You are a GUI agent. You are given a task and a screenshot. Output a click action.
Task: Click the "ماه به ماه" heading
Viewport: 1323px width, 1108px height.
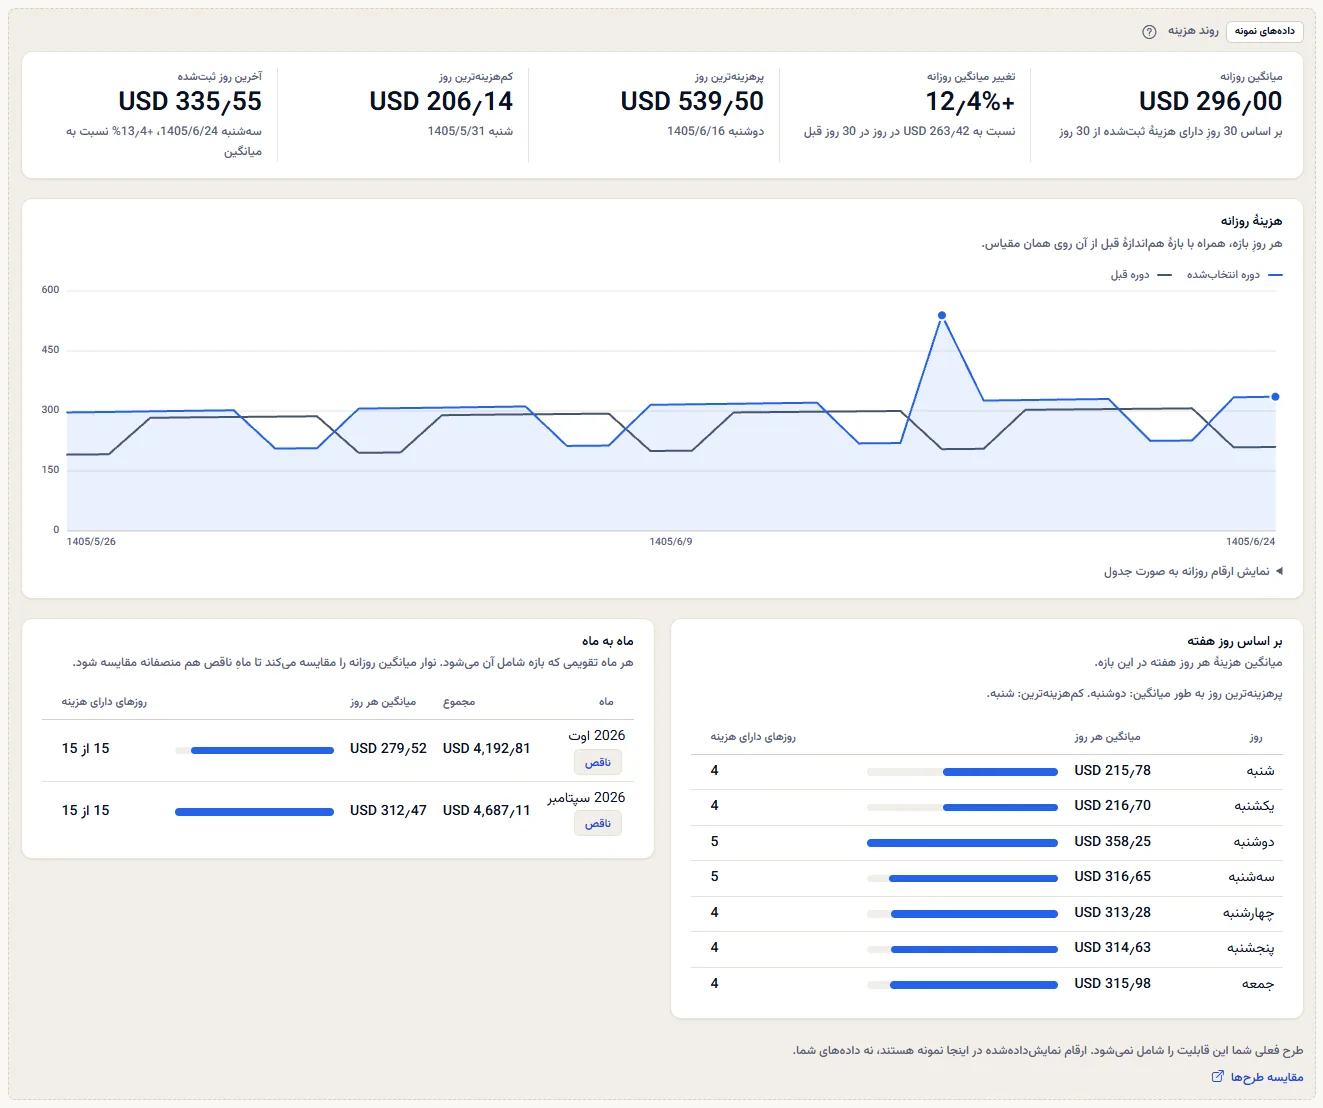click(608, 641)
